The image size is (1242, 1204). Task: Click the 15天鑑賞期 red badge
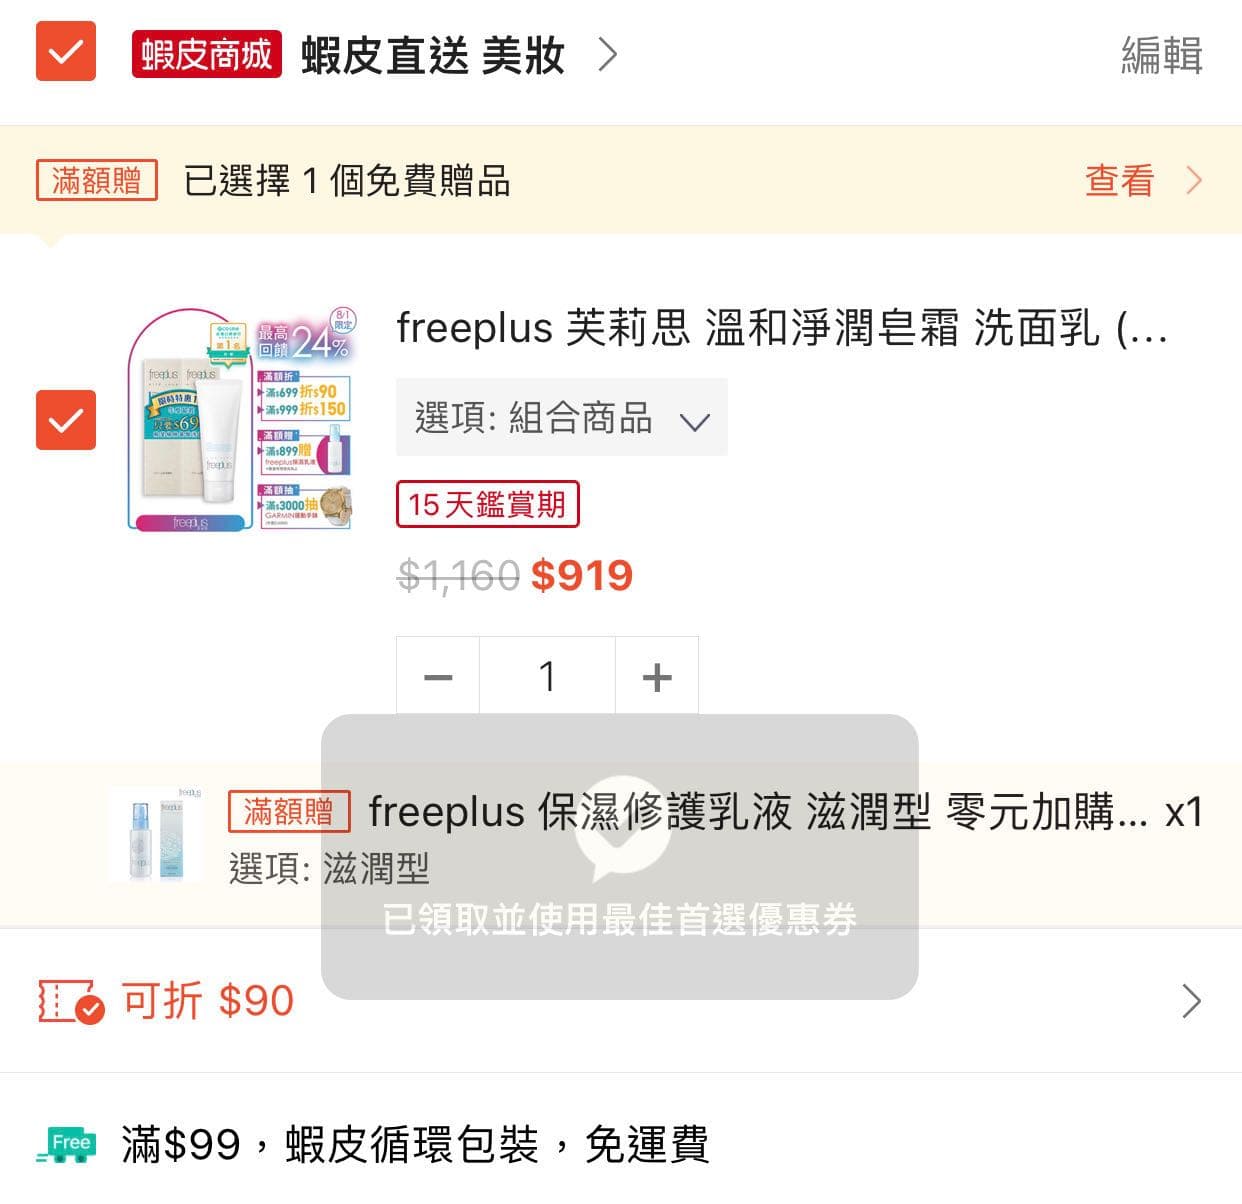488,505
